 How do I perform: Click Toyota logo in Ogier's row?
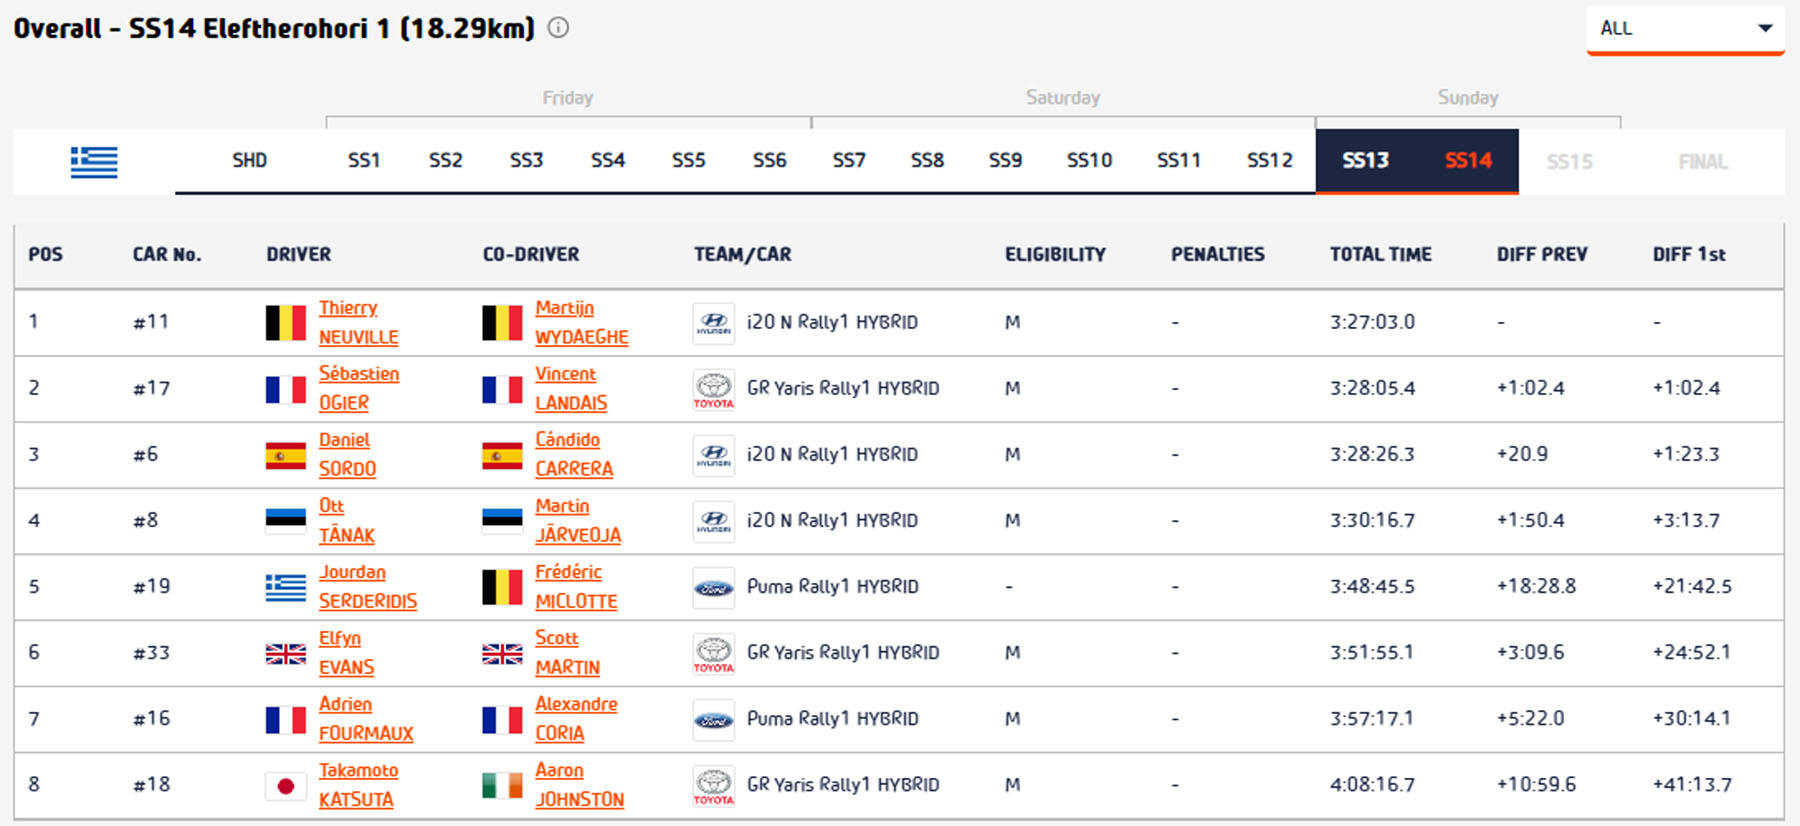pyautogui.click(x=714, y=389)
